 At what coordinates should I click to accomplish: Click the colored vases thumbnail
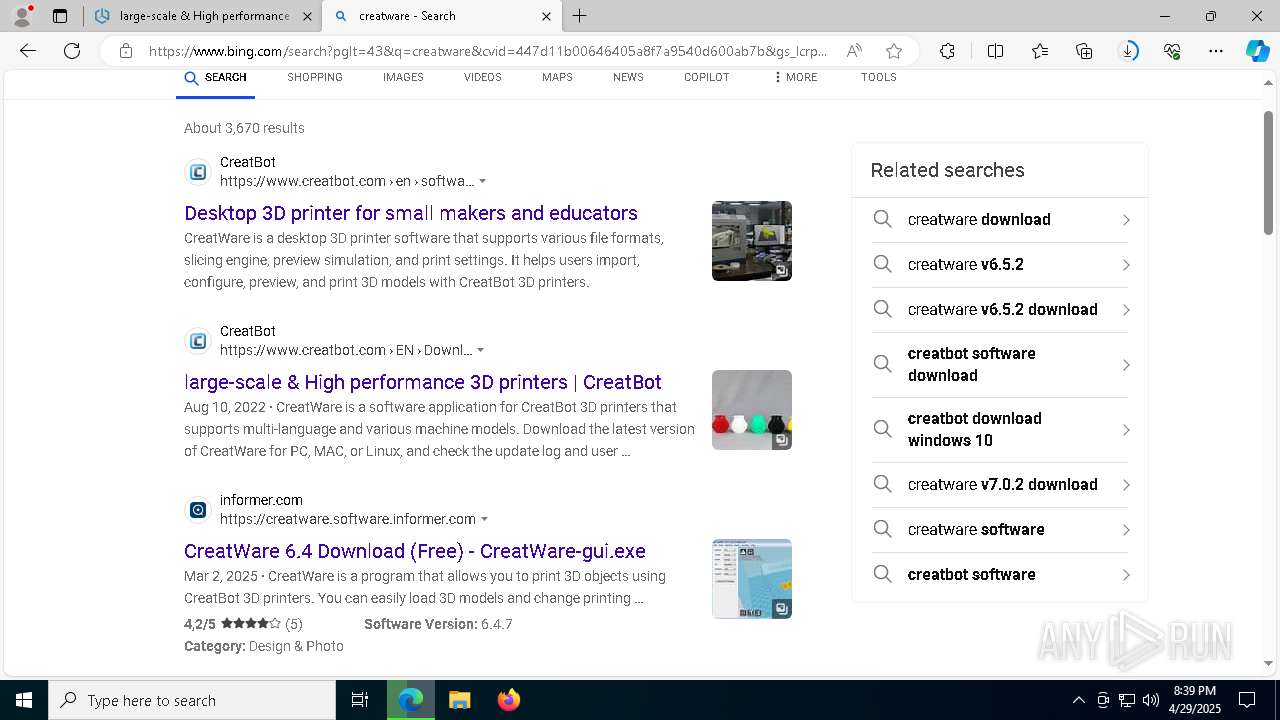click(x=752, y=410)
